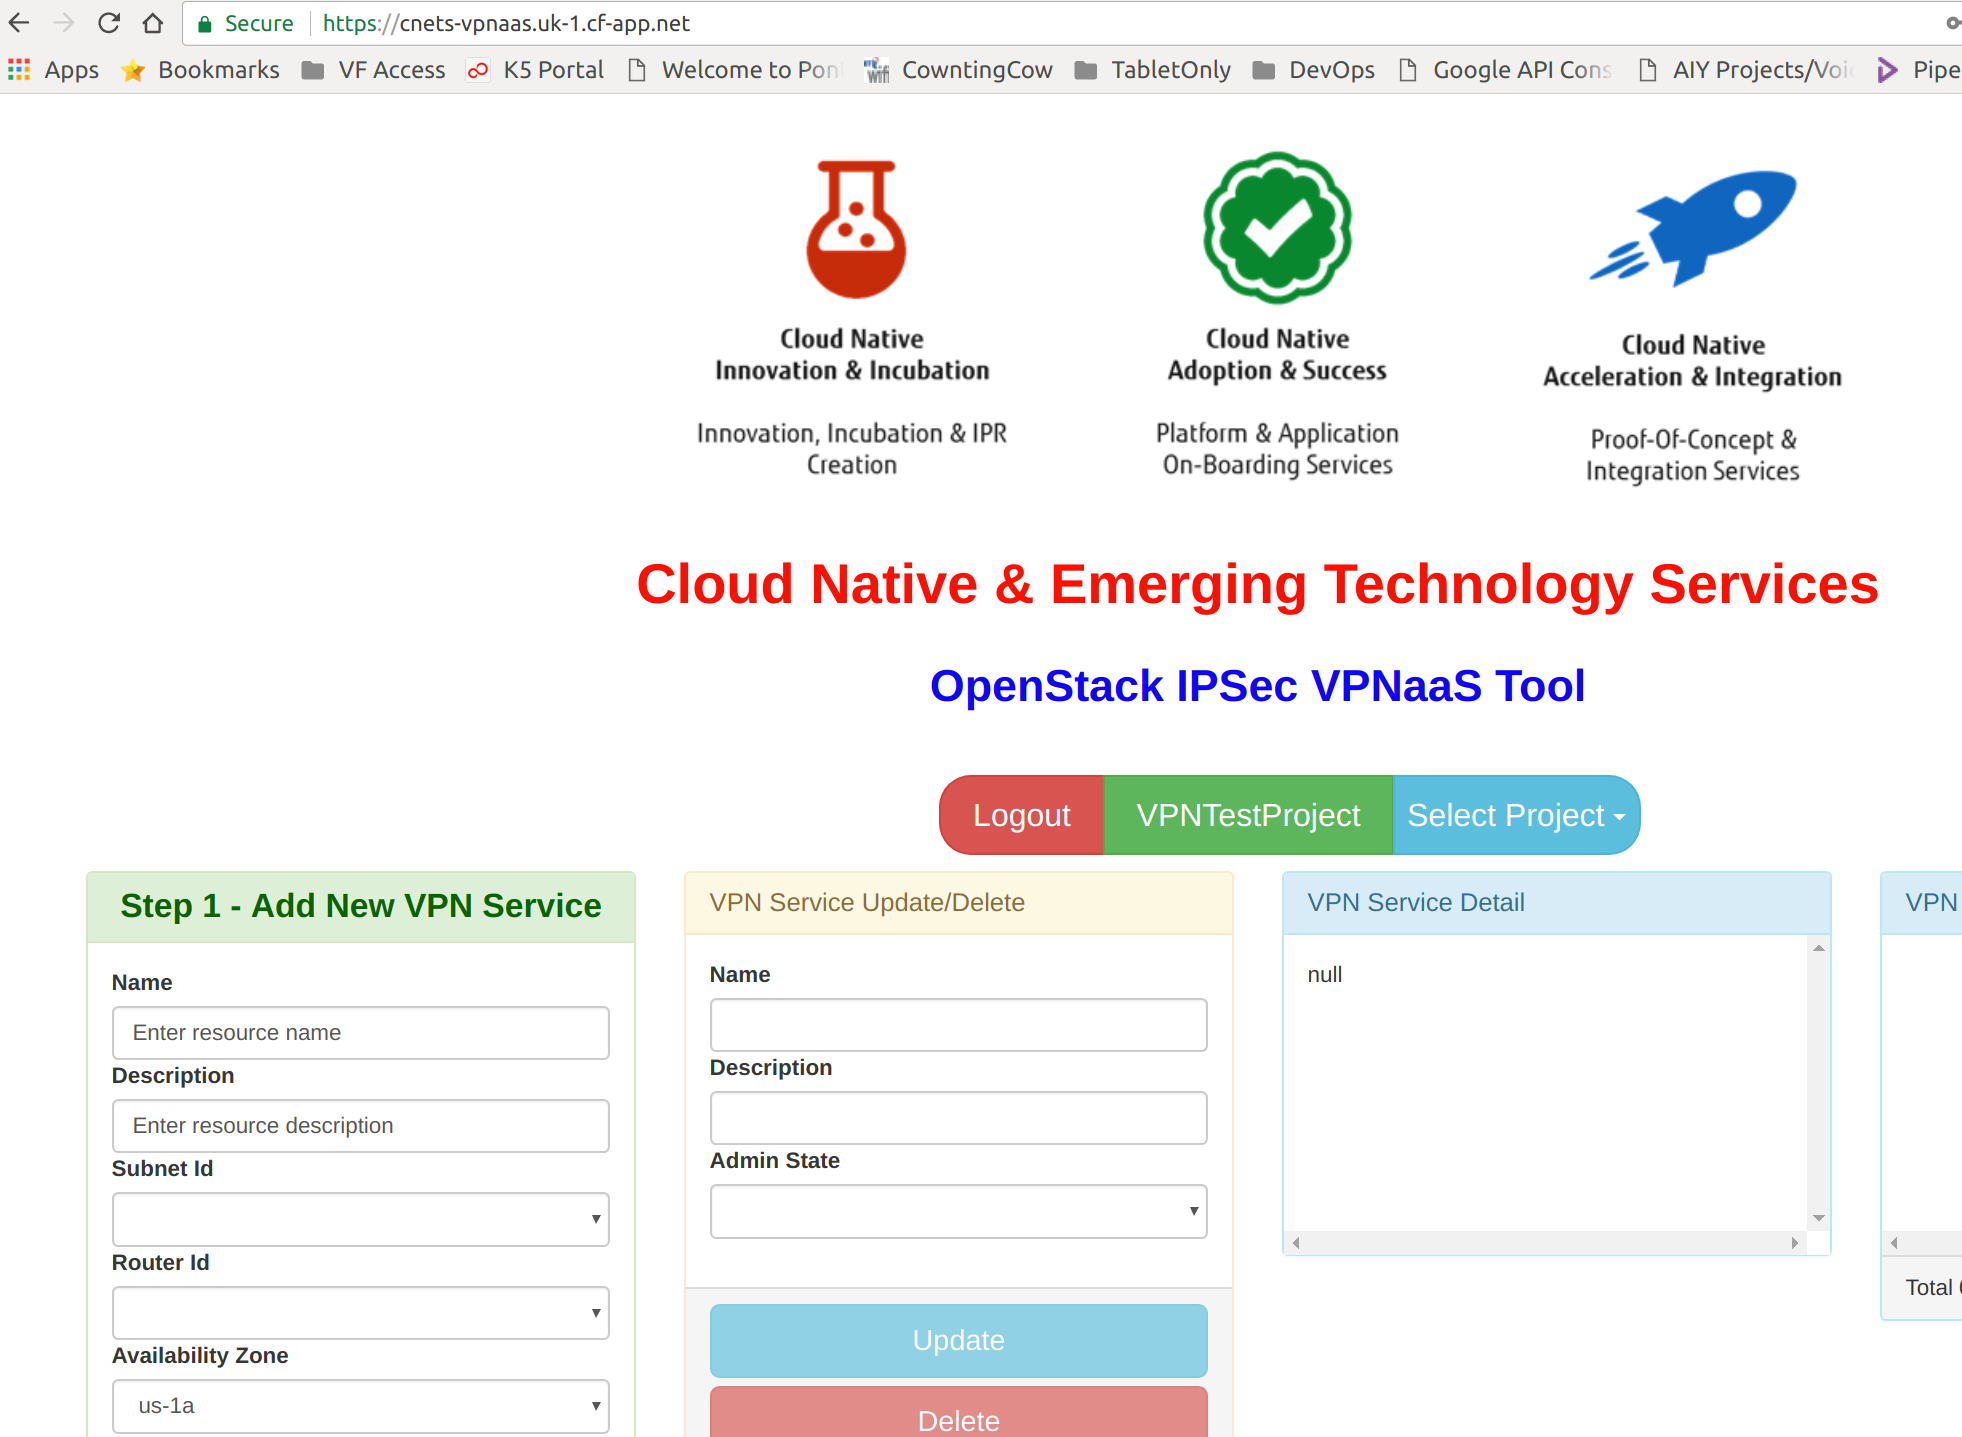The image size is (1962, 1437).
Task: Open the K5 Portal bookmark
Action: [535, 70]
